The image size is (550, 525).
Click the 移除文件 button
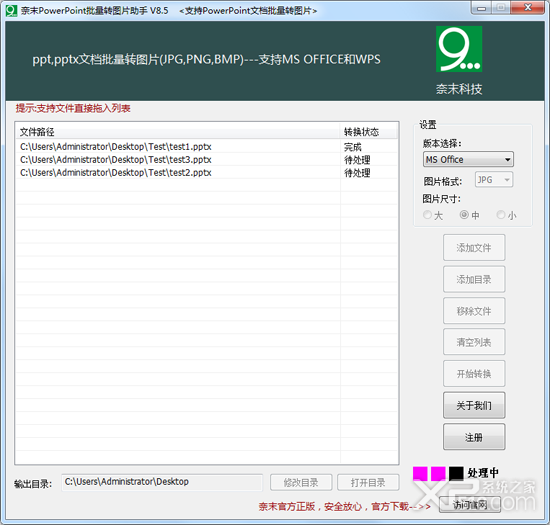[474, 311]
